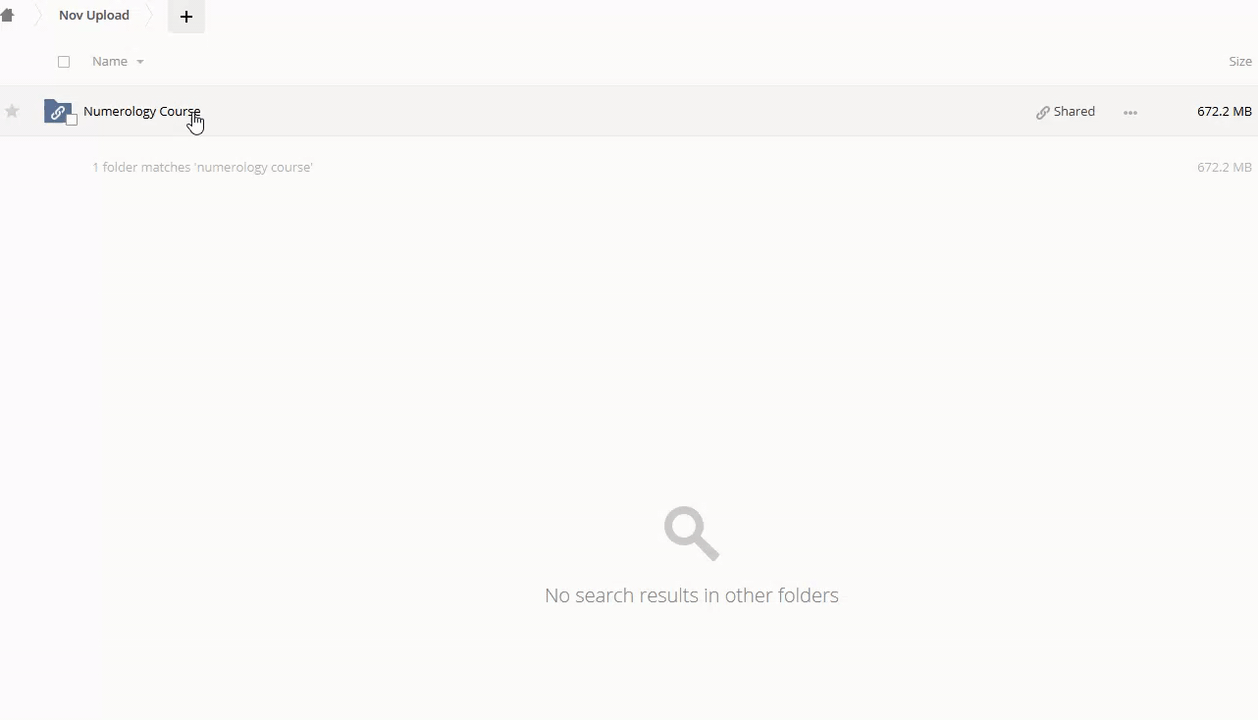The width and height of the screenshot is (1258, 720).
Task: Click 'No search results in other folders' text
Action: click(x=692, y=595)
